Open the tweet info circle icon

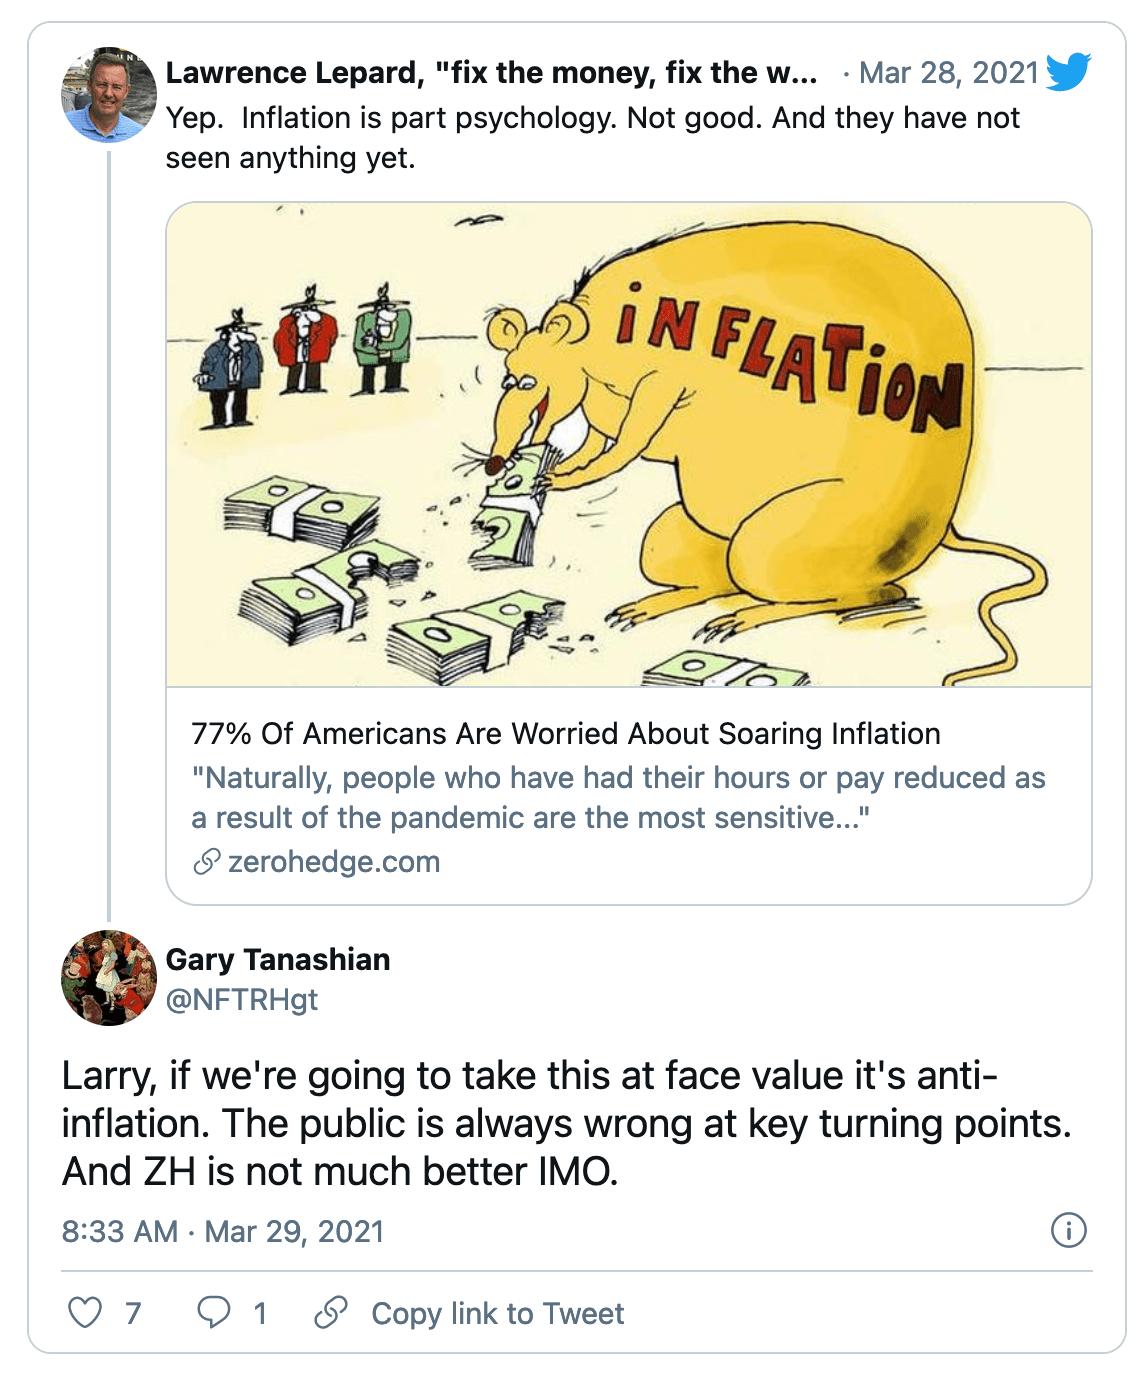pos(1069,1230)
